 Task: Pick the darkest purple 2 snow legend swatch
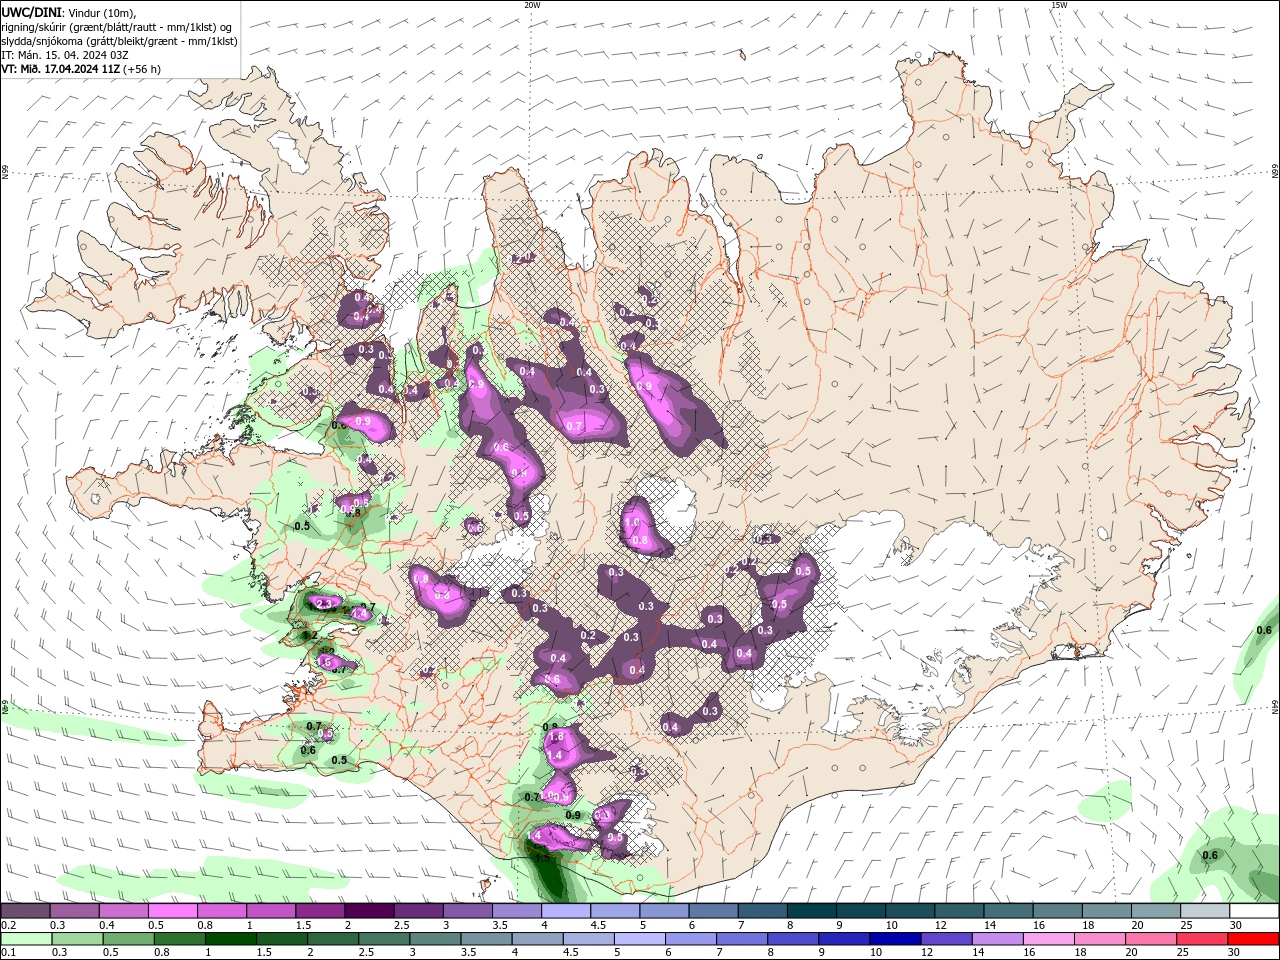tap(370, 911)
